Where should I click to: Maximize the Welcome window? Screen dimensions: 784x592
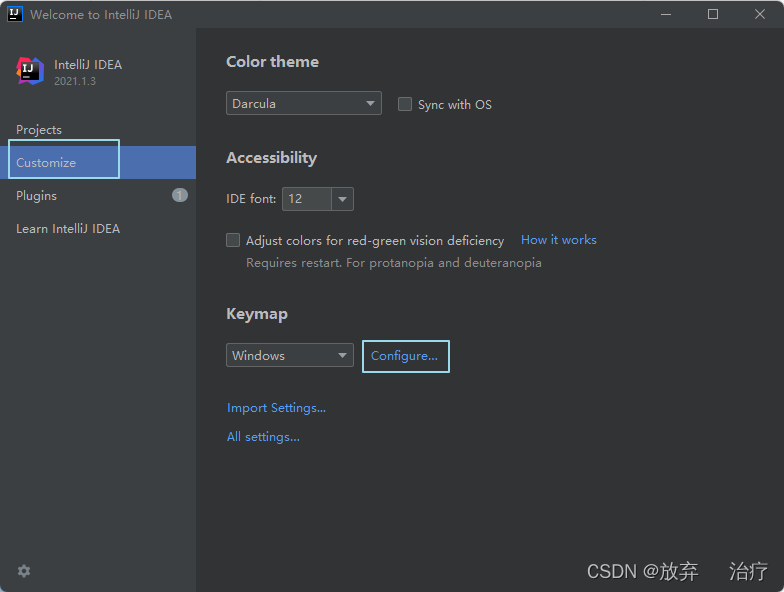(x=713, y=14)
